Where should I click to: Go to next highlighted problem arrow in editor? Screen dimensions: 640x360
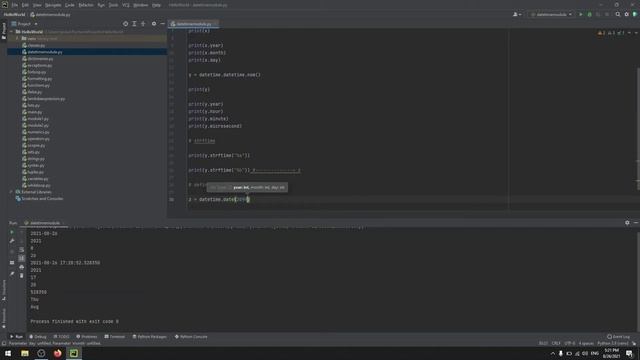click(x=636, y=33)
